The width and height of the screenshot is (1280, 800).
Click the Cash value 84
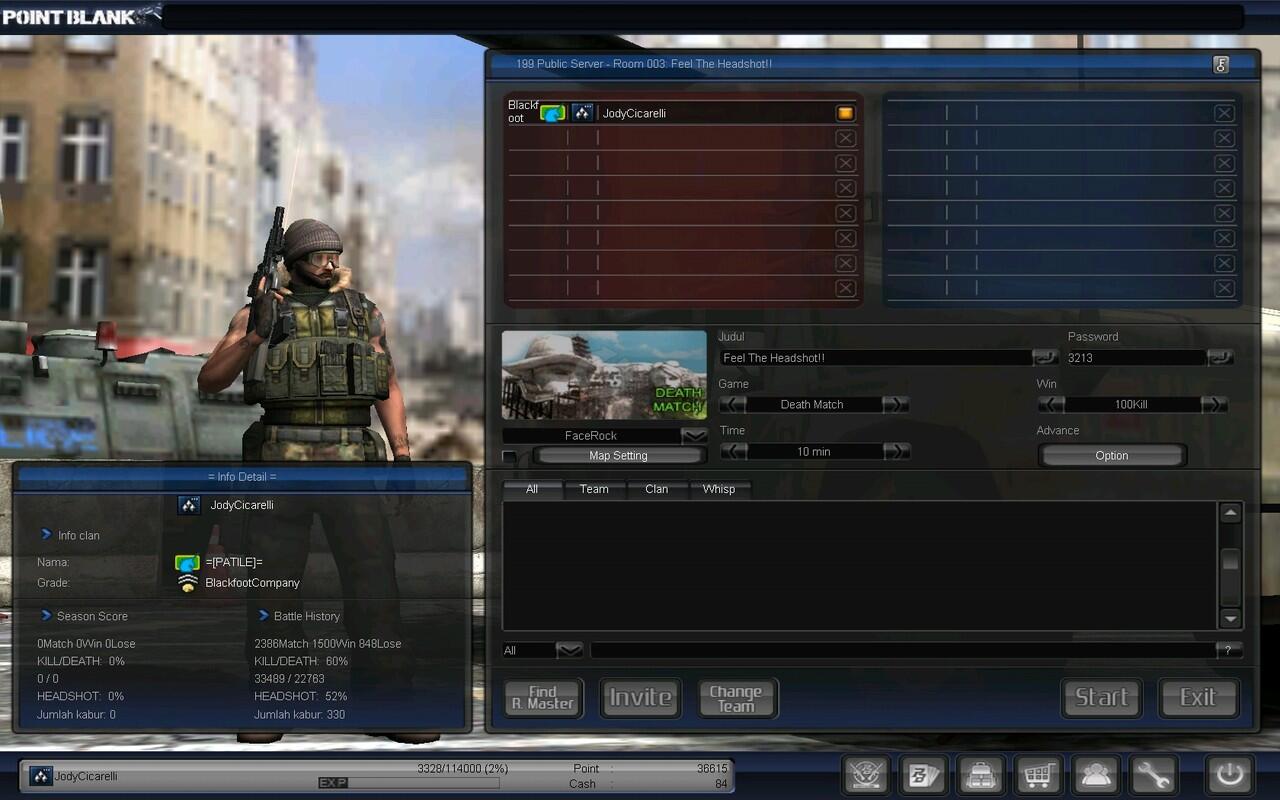pos(721,784)
